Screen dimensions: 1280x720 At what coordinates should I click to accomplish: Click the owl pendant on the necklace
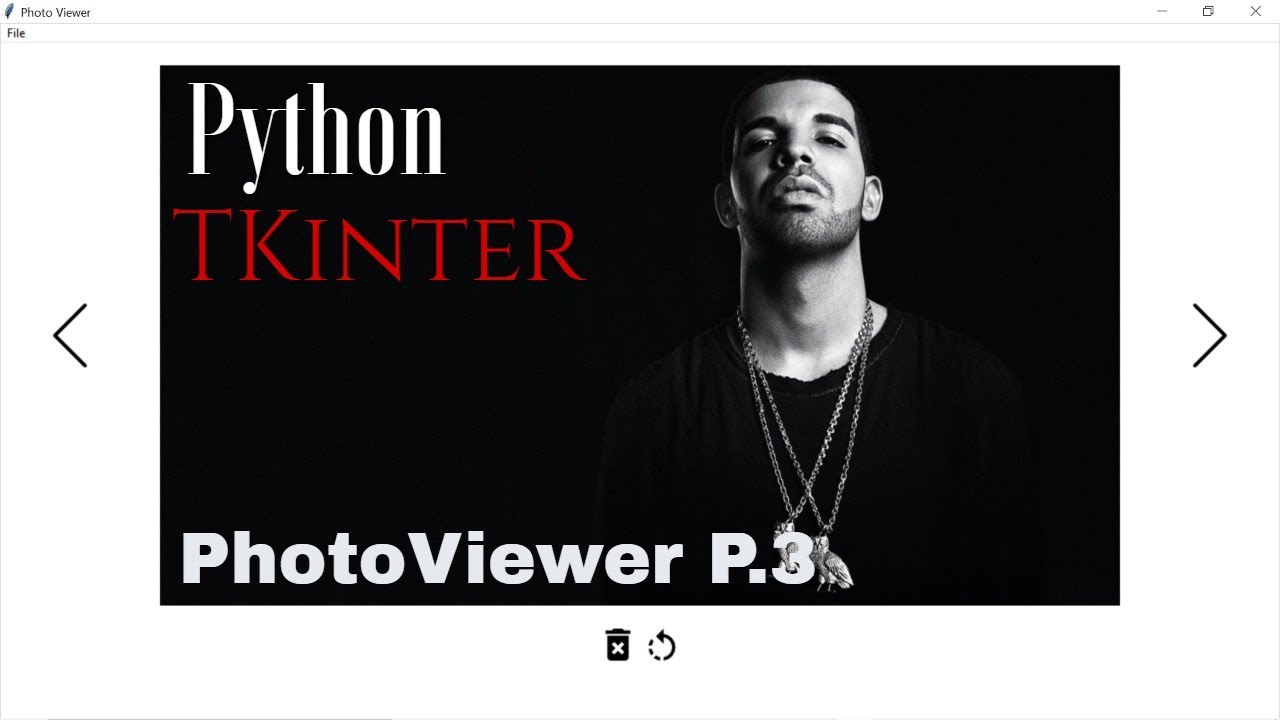tap(835, 565)
